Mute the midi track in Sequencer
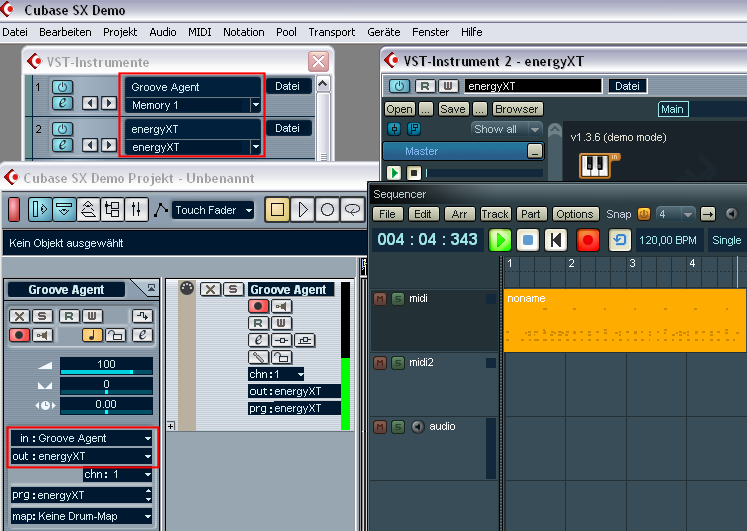The image size is (747, 531). coord(380,299)
